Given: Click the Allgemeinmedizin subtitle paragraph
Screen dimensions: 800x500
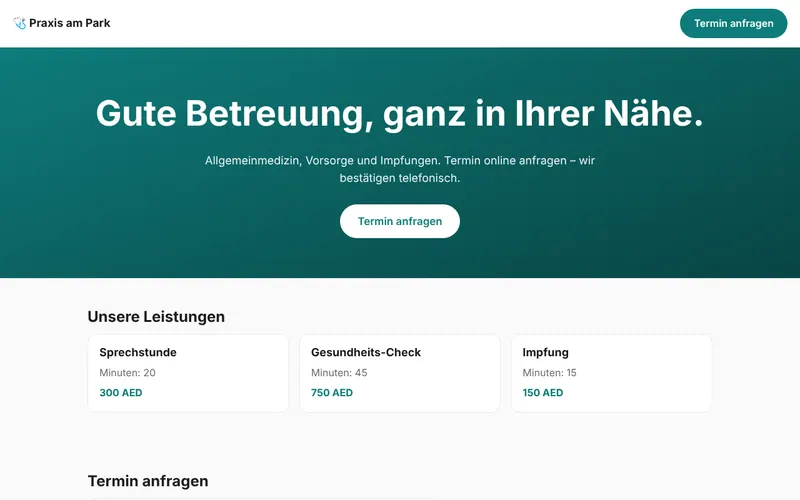Looking at the screenshot, I should (x=400, y=169).
